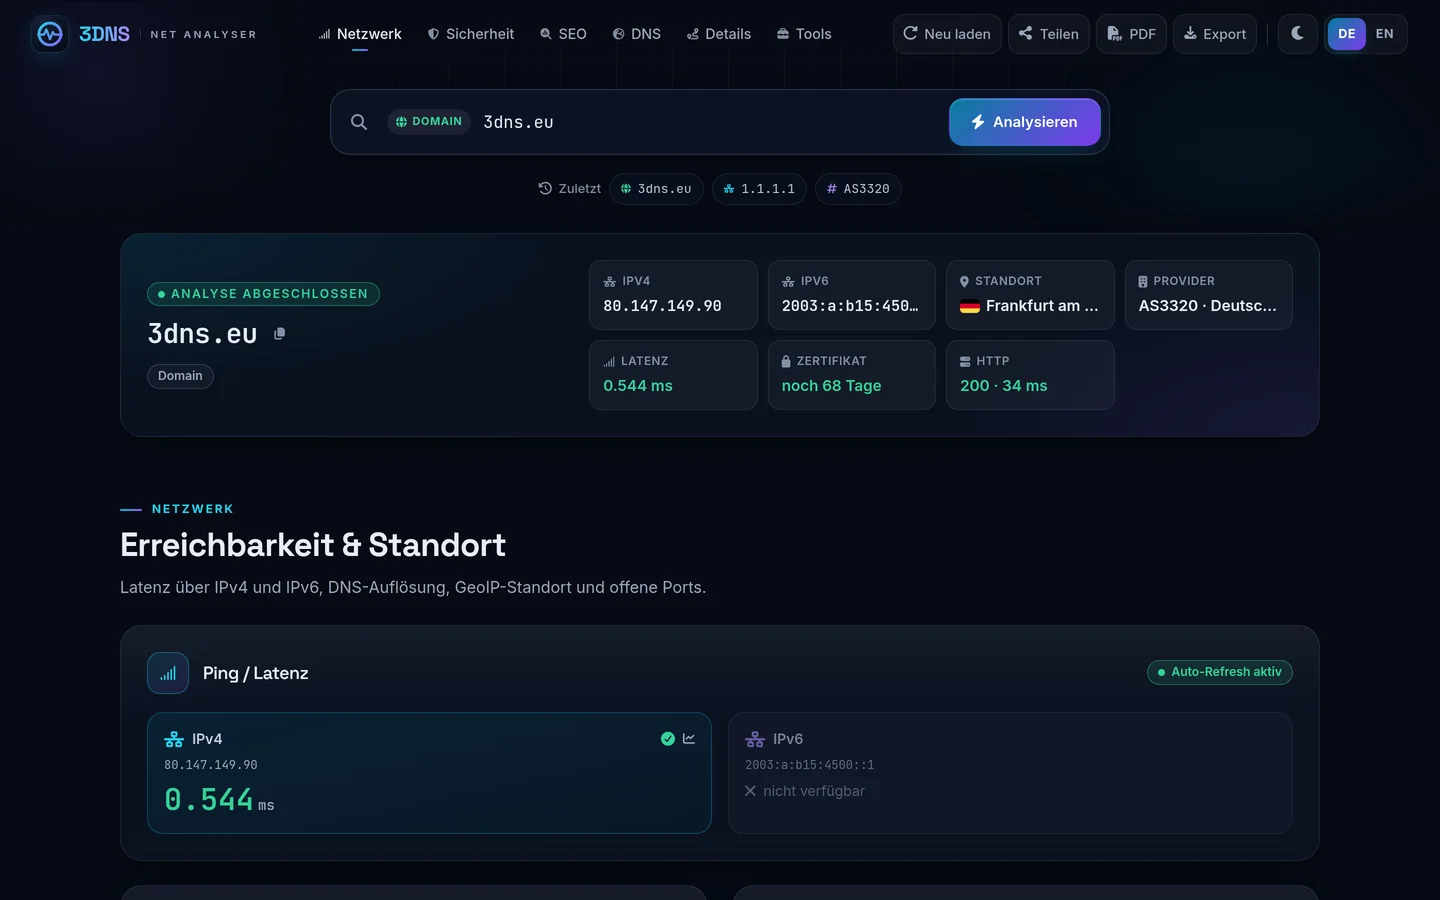The height and width of the screenshot is (900, 1440).
Task: Click the search magnifier icon
Action: point(359,122)
